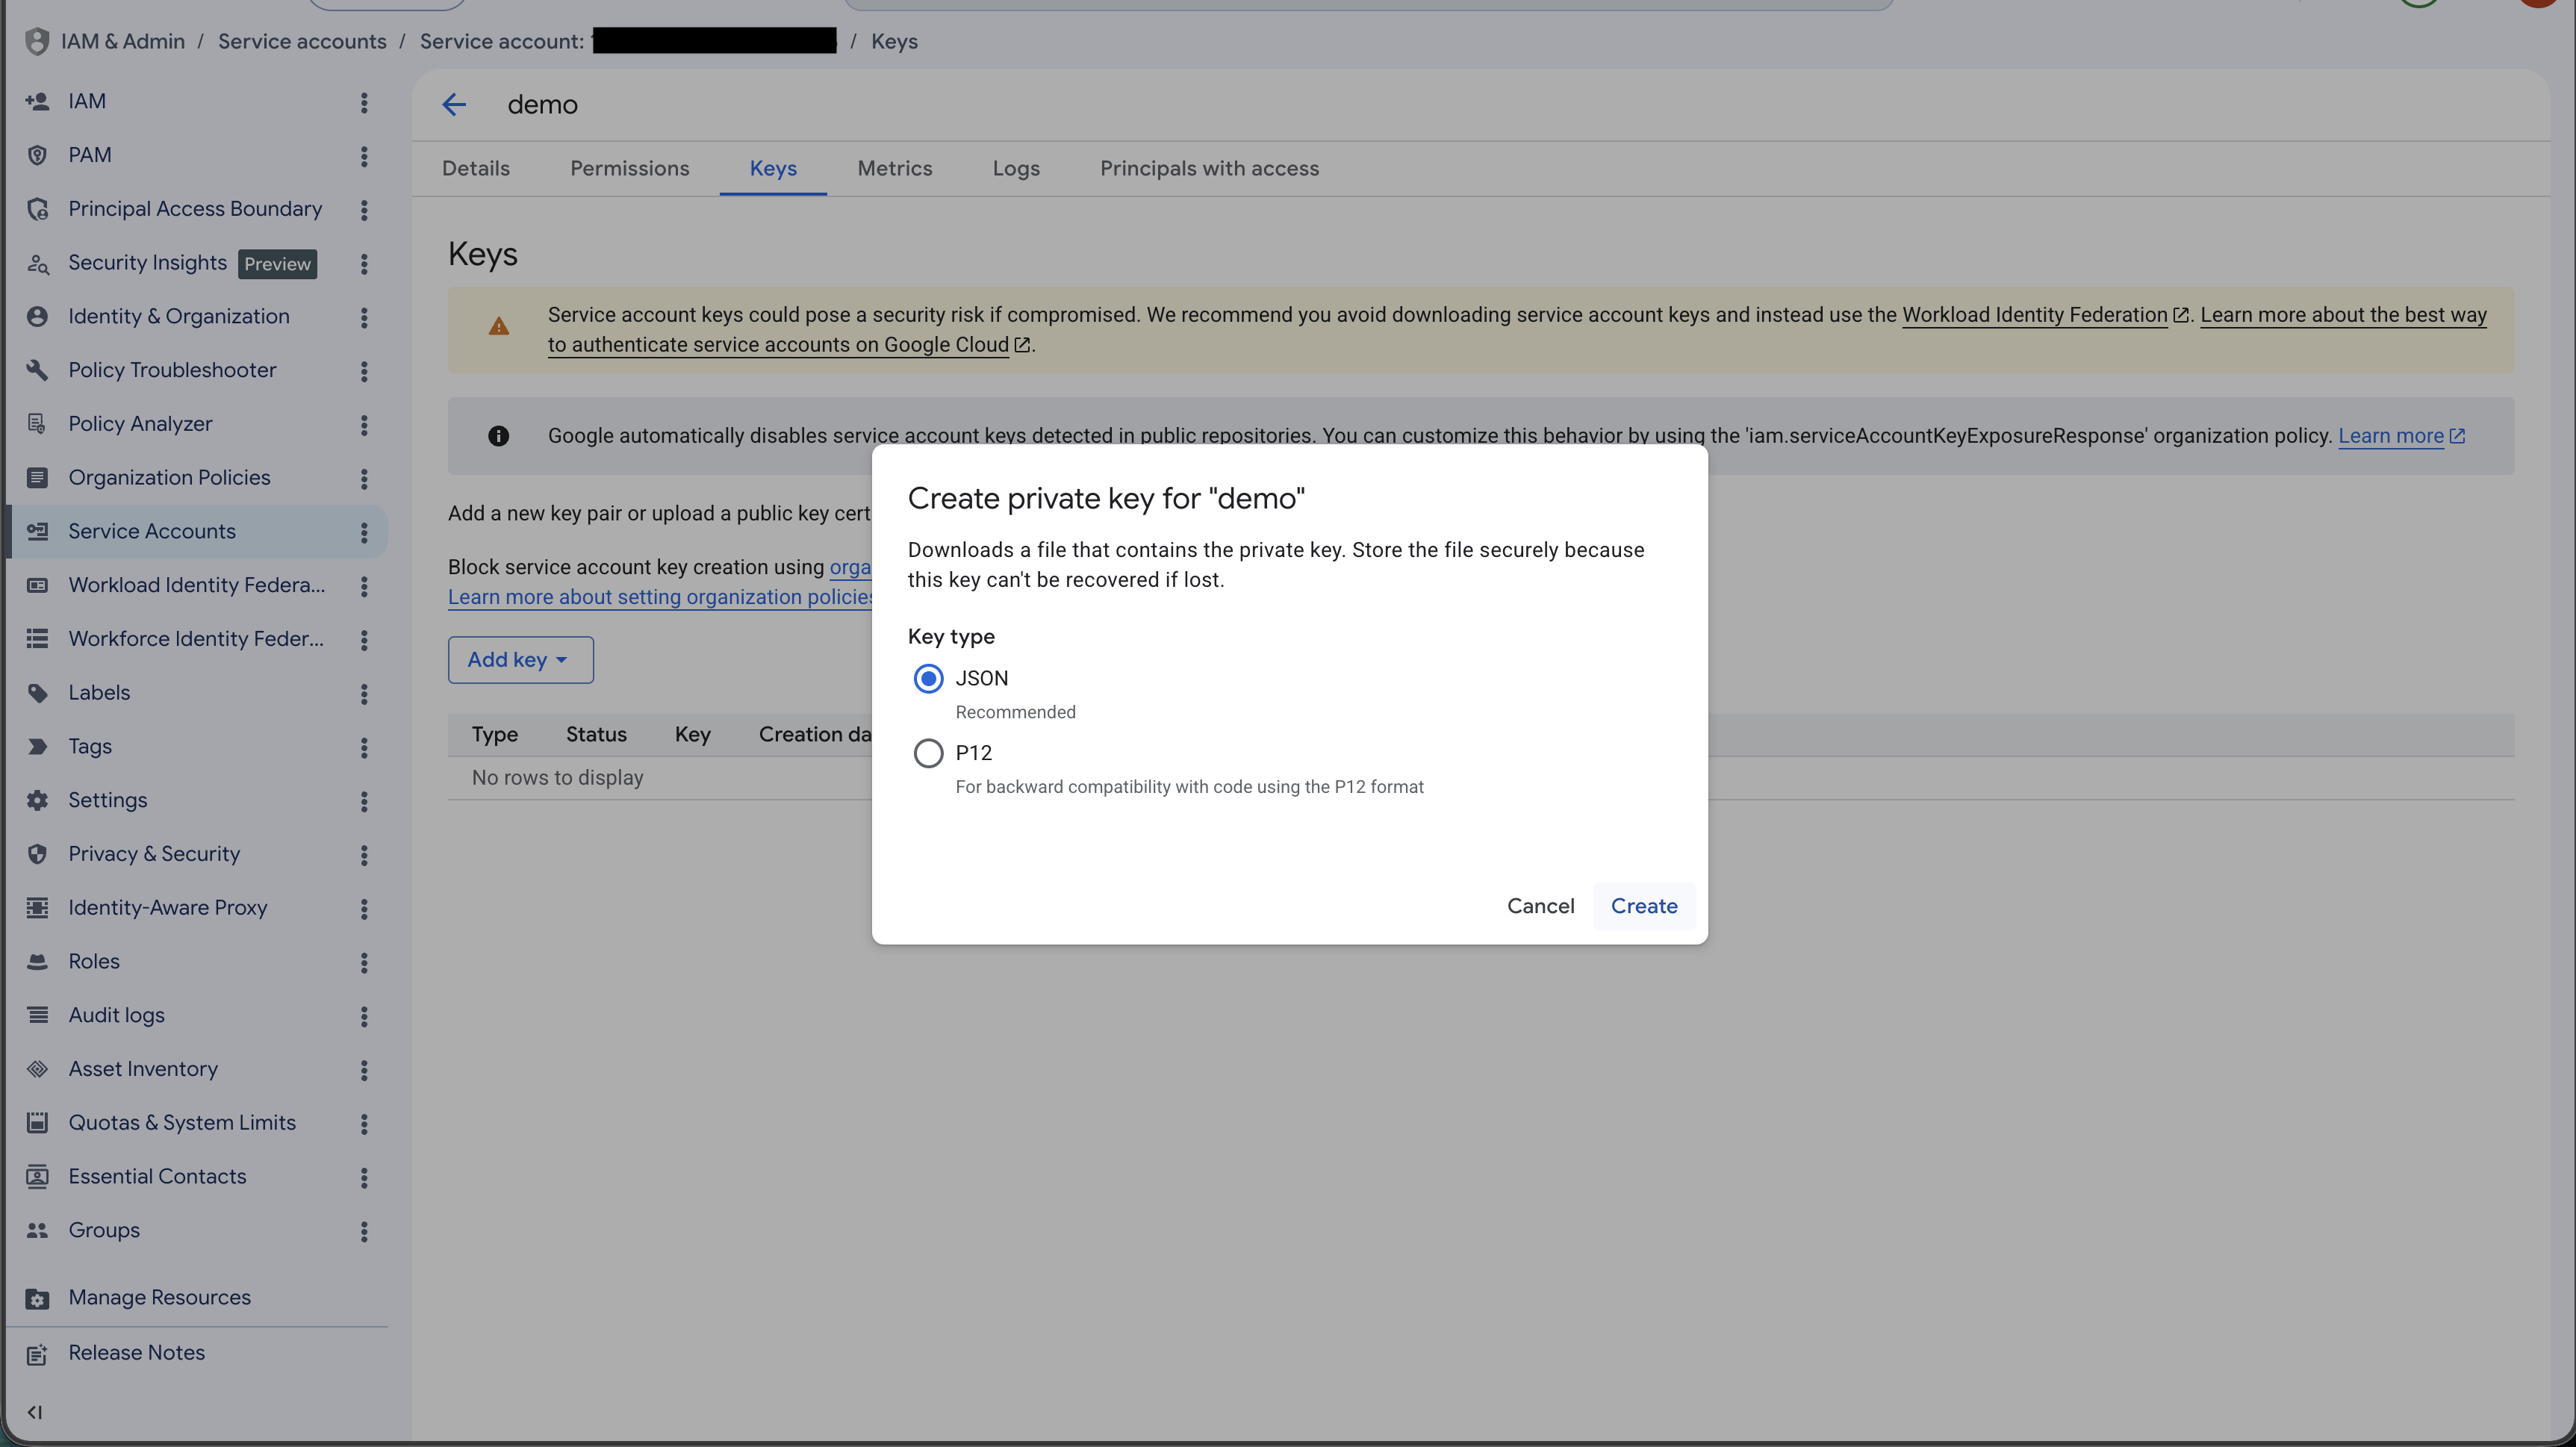The image size is (2576, 1447).
Task: Click Workload Identity Federation icon
Action: pyautogui.click(x=37, y=586)
